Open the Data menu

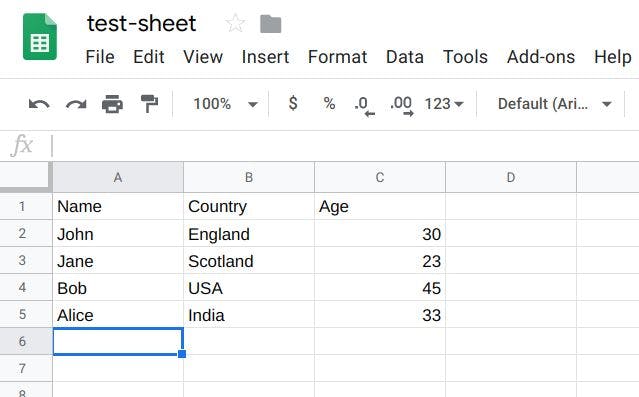point(405,57)
